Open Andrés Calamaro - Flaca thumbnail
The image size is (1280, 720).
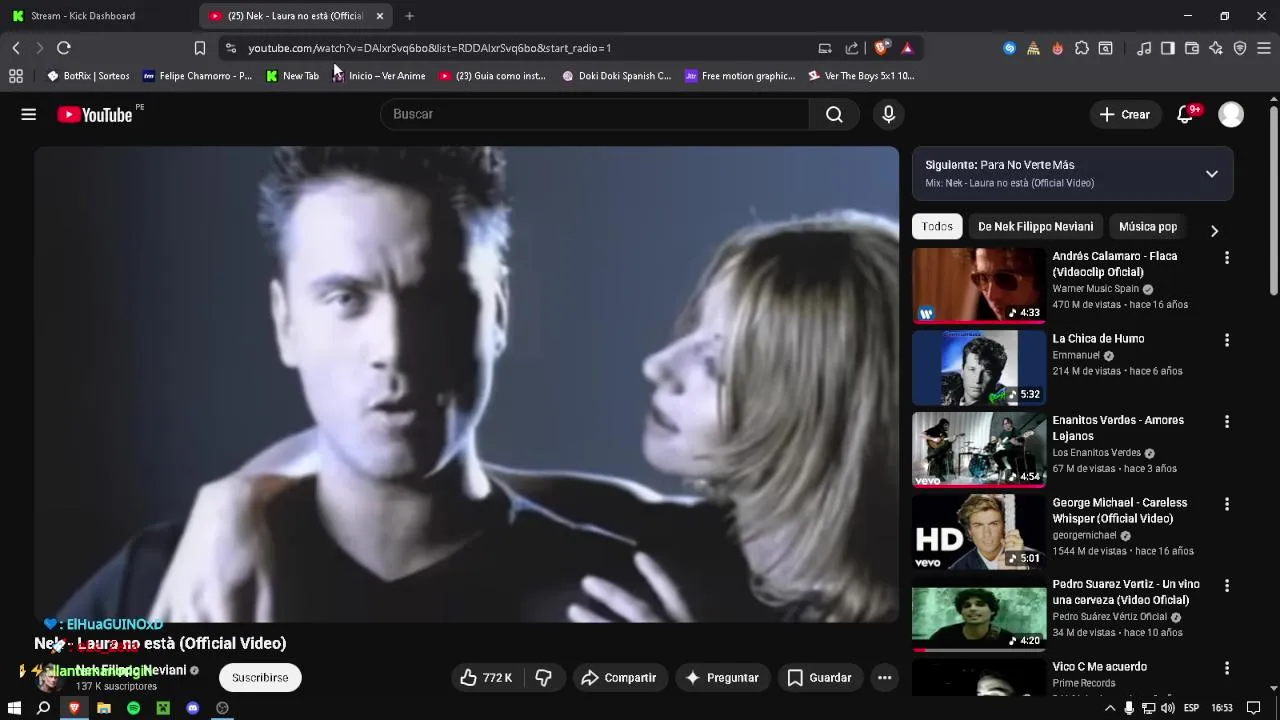(979, 285)
